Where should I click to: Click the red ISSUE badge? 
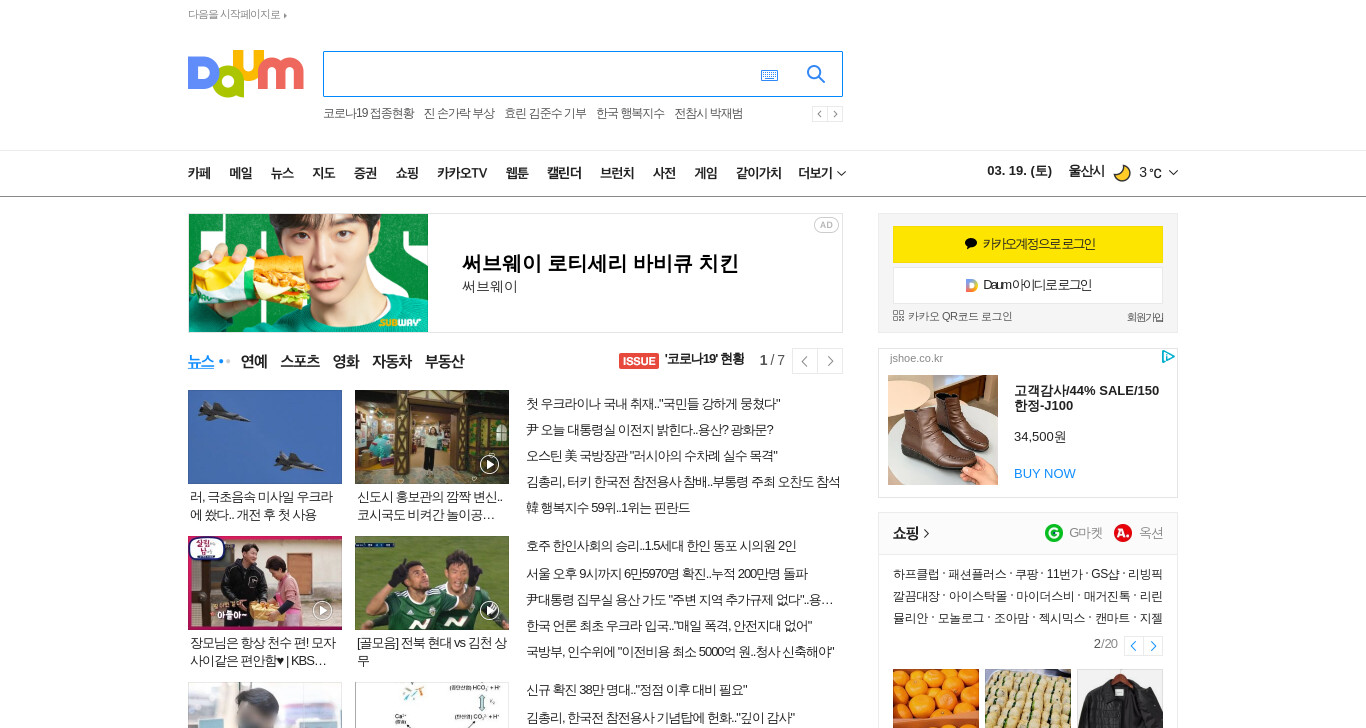[639, 360]
